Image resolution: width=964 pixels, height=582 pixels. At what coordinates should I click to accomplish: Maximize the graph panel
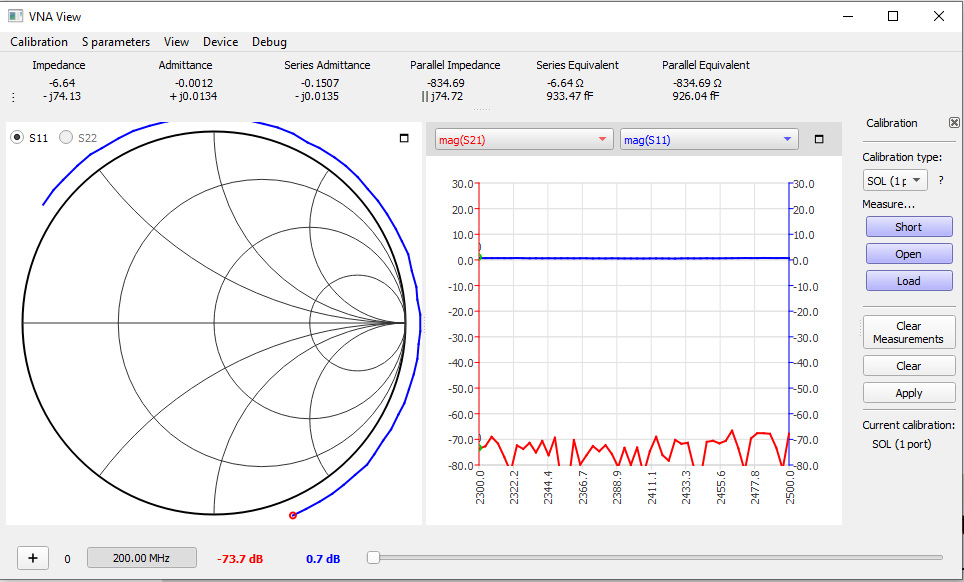[819, 140]
